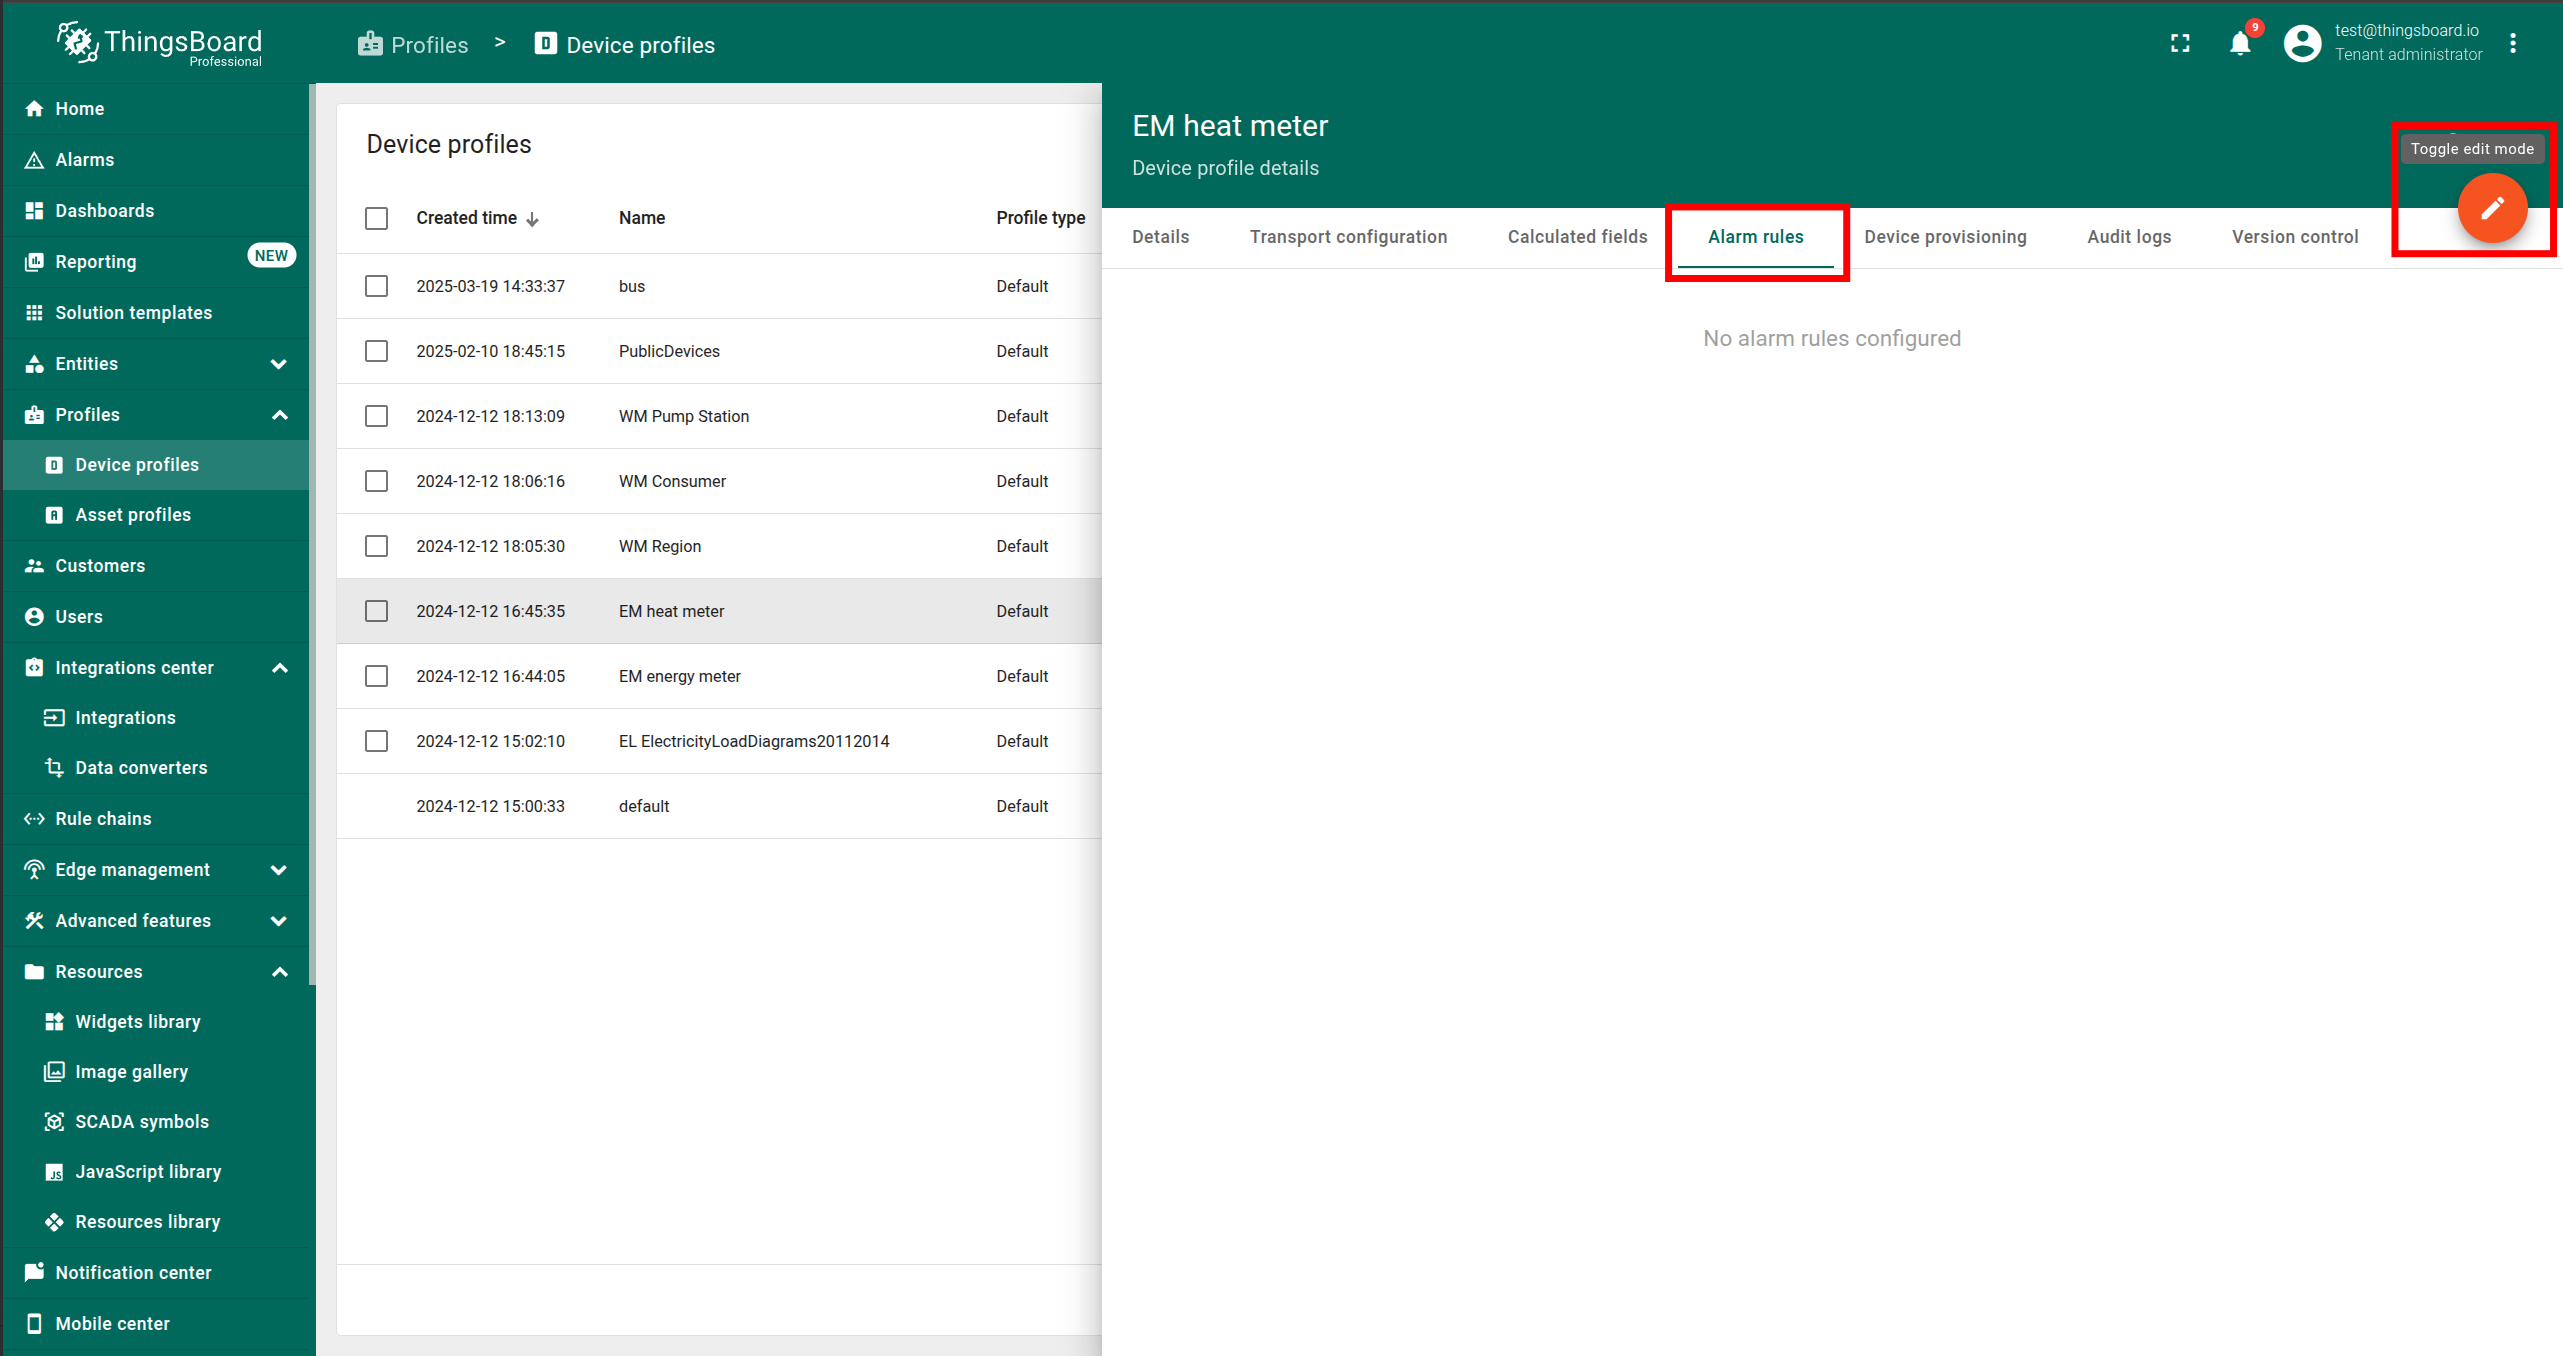The image size is (2563, 1356).
Task: Open the Audit logs tab
Action: coord(2128,237)
